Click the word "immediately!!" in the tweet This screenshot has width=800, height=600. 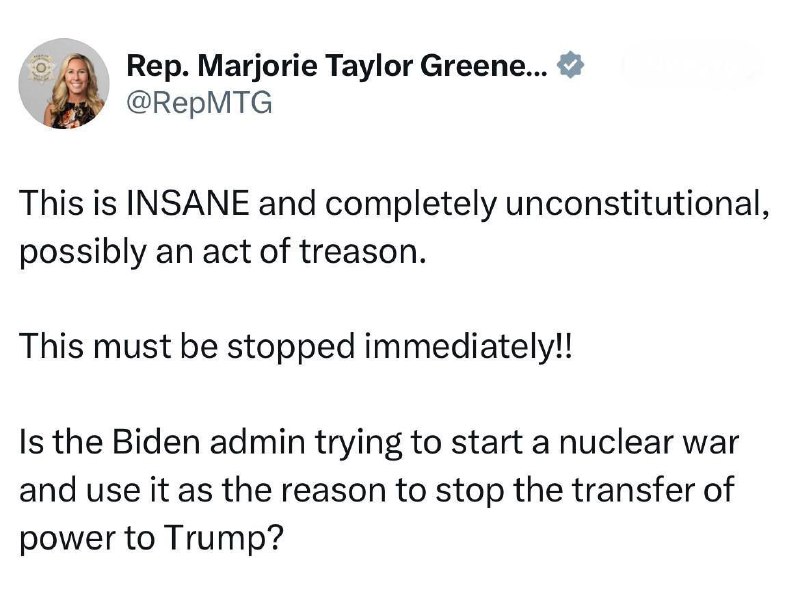(468, 346)
